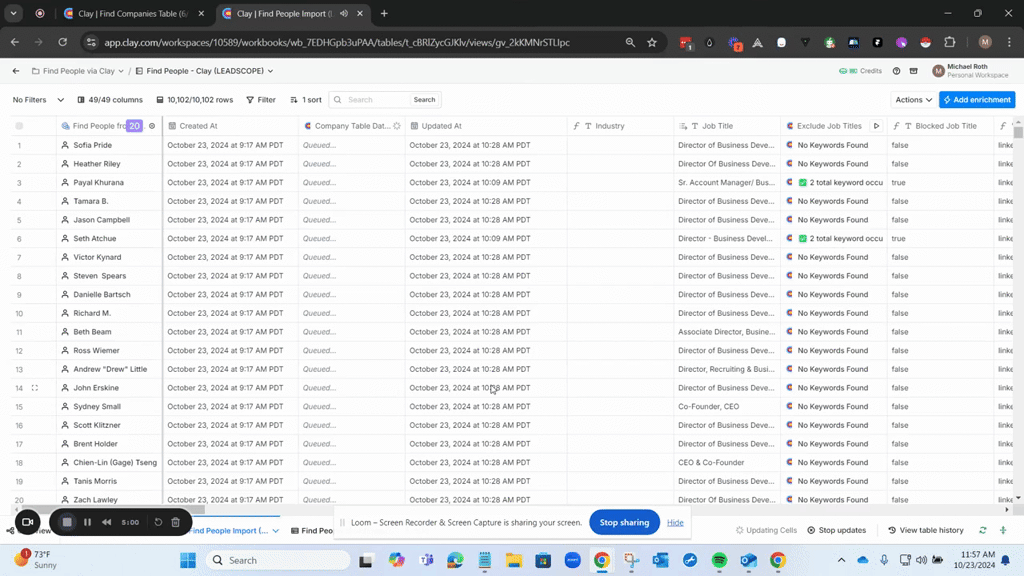This screenshot has height=576, width=1024.
Task: Open the 49/49 columns menu
Action: pos(110,100)
